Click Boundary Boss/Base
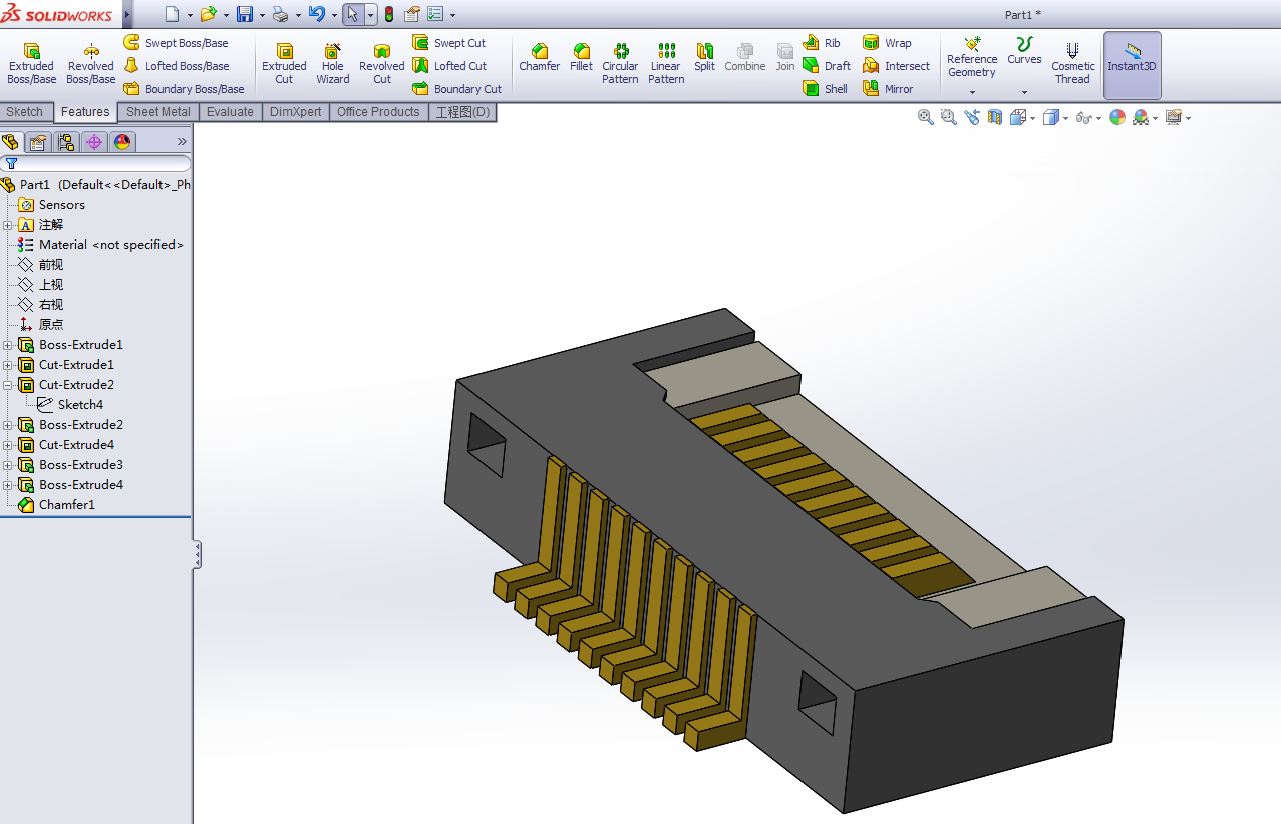 184,89
